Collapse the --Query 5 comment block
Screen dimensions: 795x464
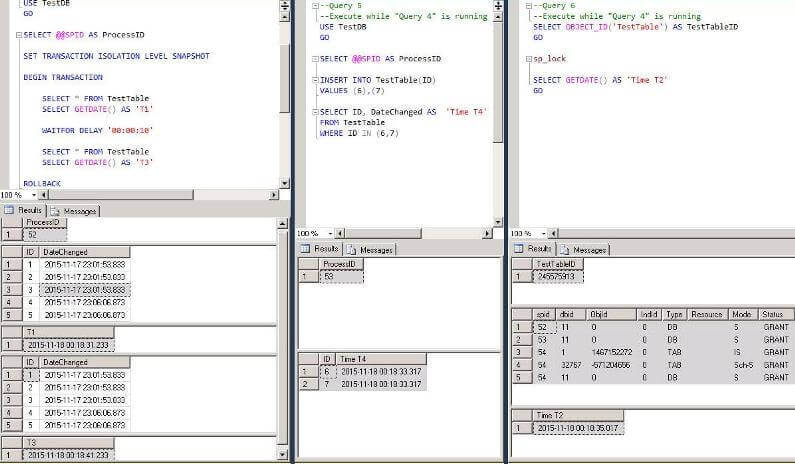315,6
